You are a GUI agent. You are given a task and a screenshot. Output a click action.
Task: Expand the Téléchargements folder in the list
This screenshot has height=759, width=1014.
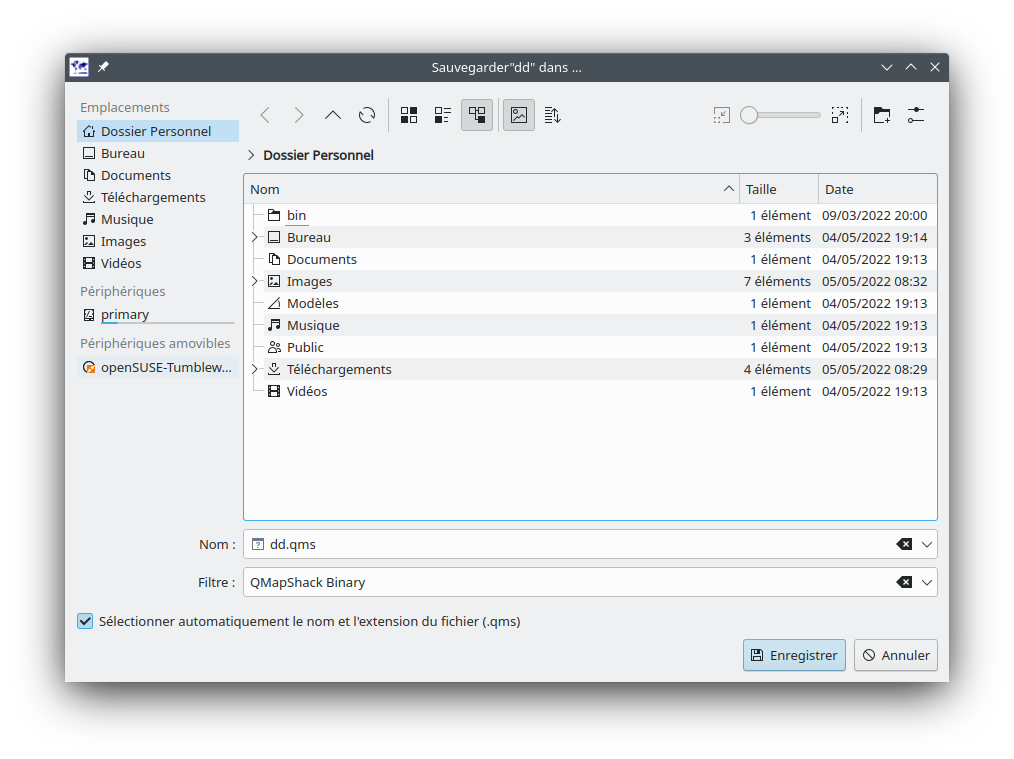coord(254,369)
